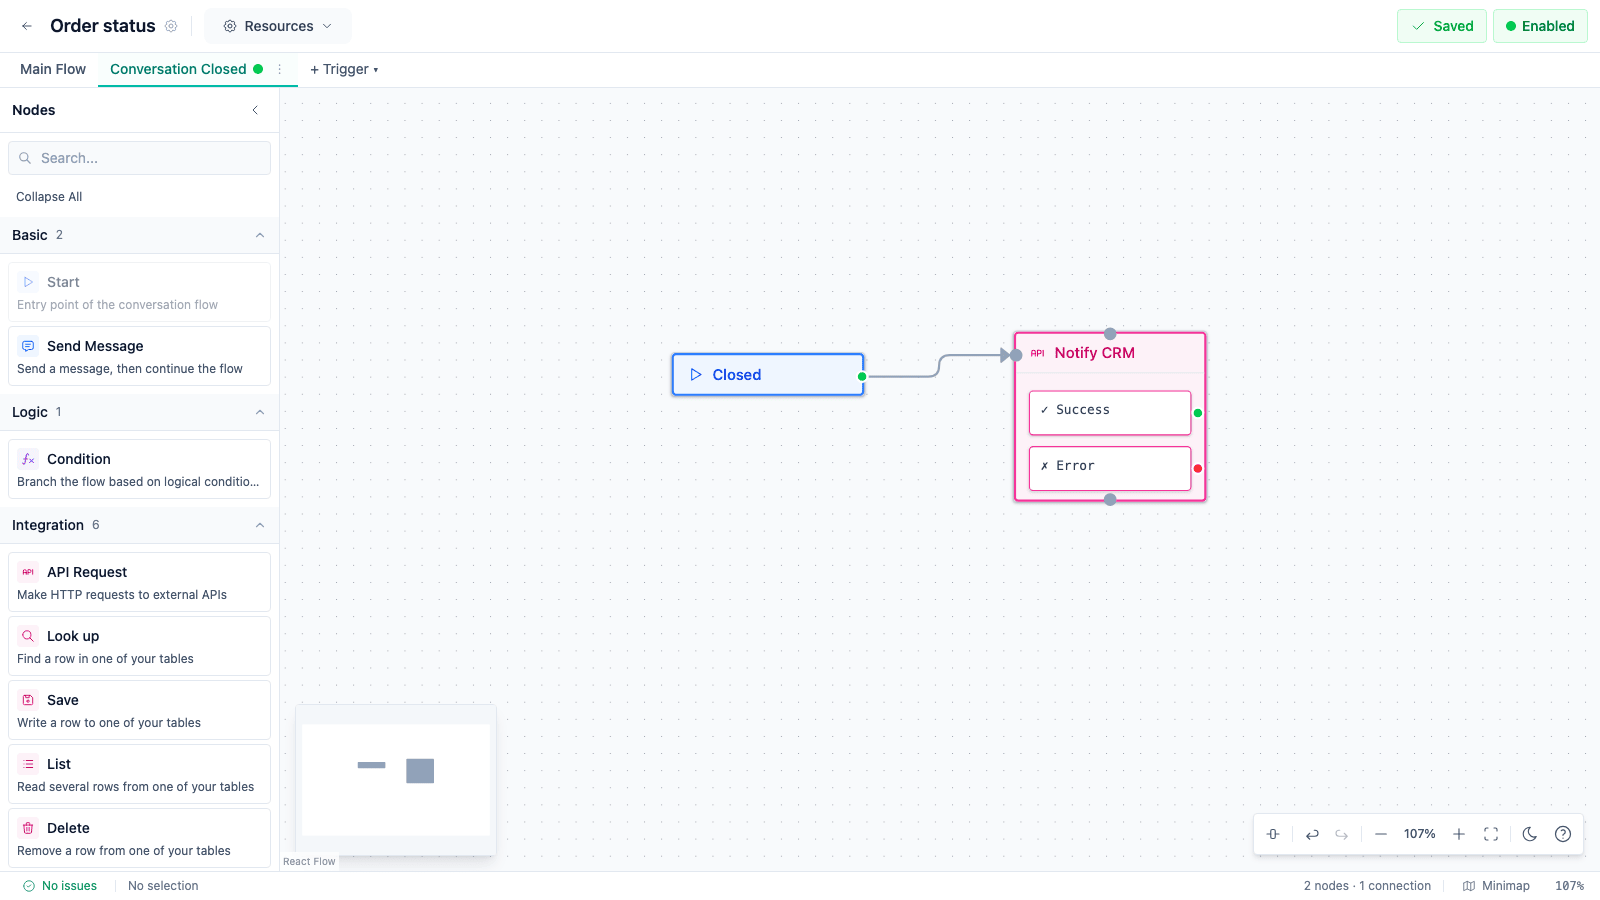Click the green Success output handle

(x=1198, y=413)
